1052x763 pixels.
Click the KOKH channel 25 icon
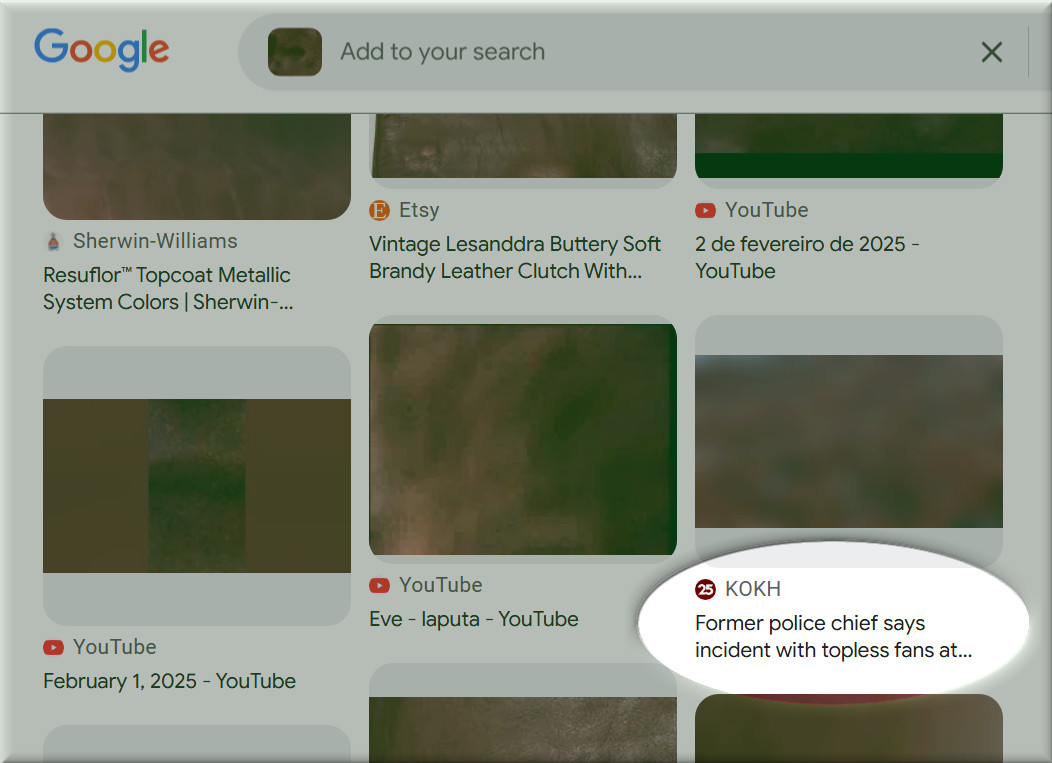[706, 589]
